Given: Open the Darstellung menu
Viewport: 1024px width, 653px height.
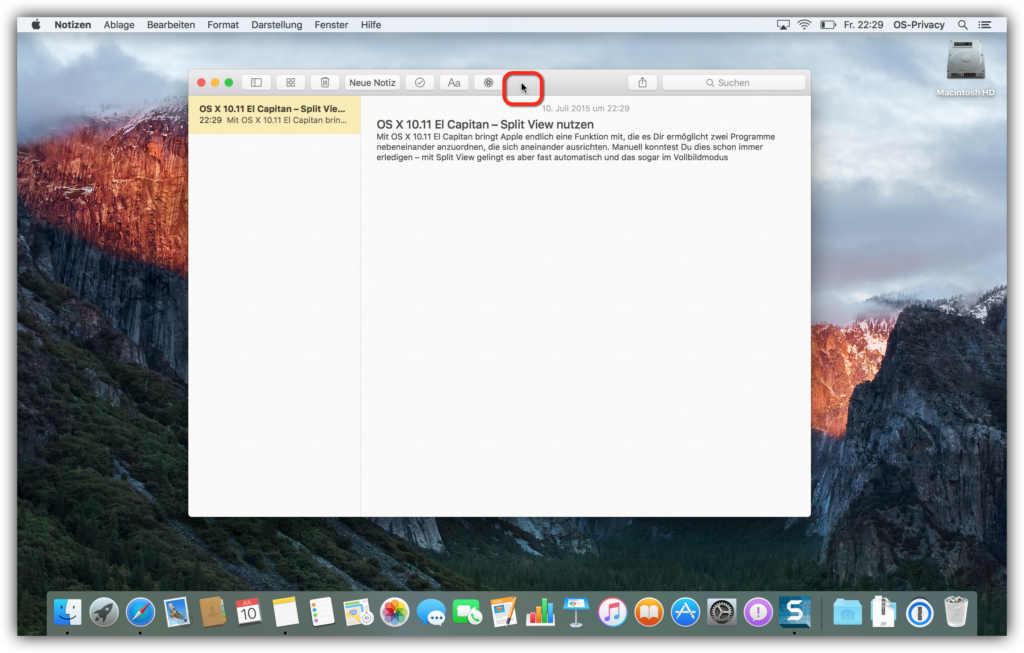Looking at the screenshot, I should pyautogui.click(x=276, y=25).
